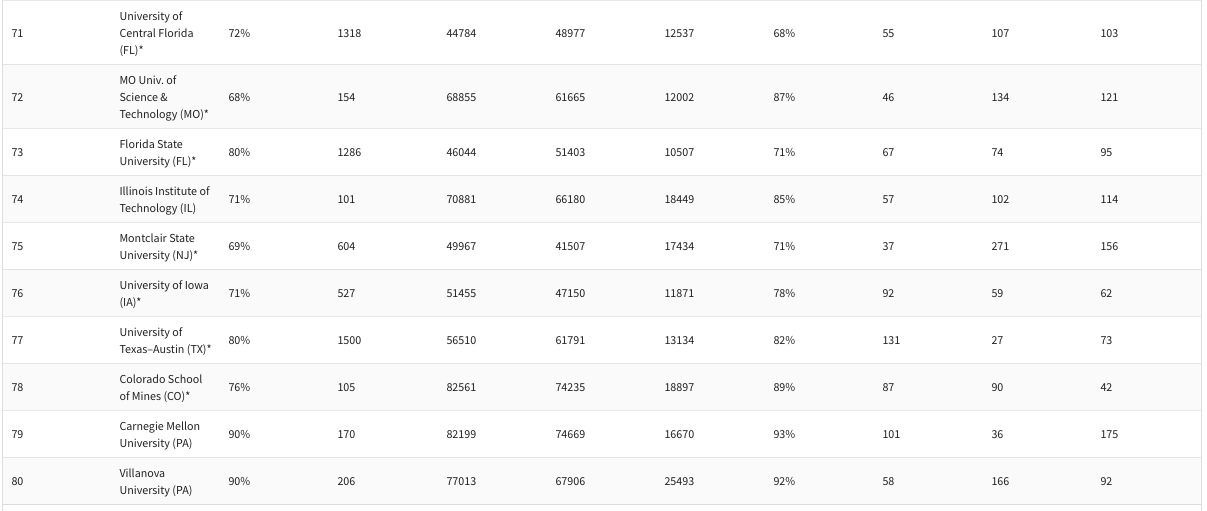This screenshot has height=511, width=1207.
Task: Open Florida State University (FL) entry
Action: pos(157,152)
